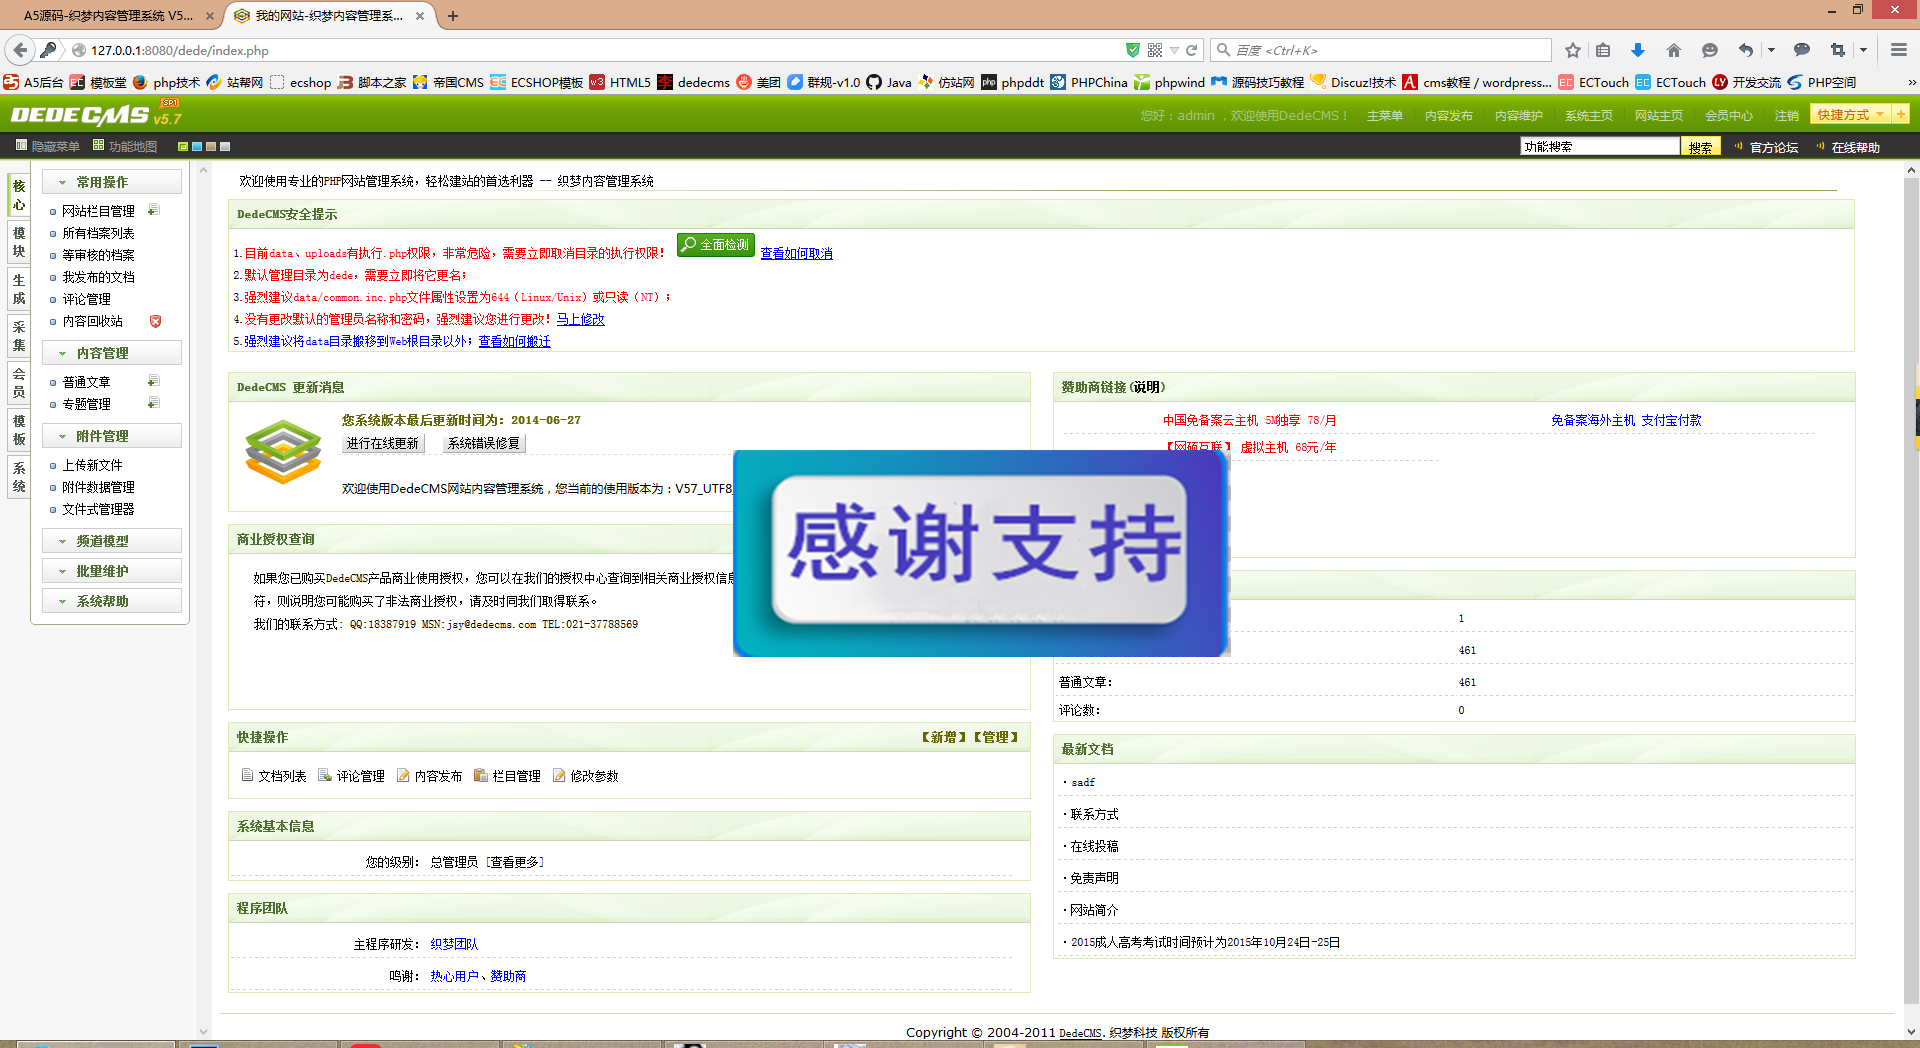Click the 功能搜索 input field
This screenshot has height=1048, width=1920.
tap(1599, 146)
